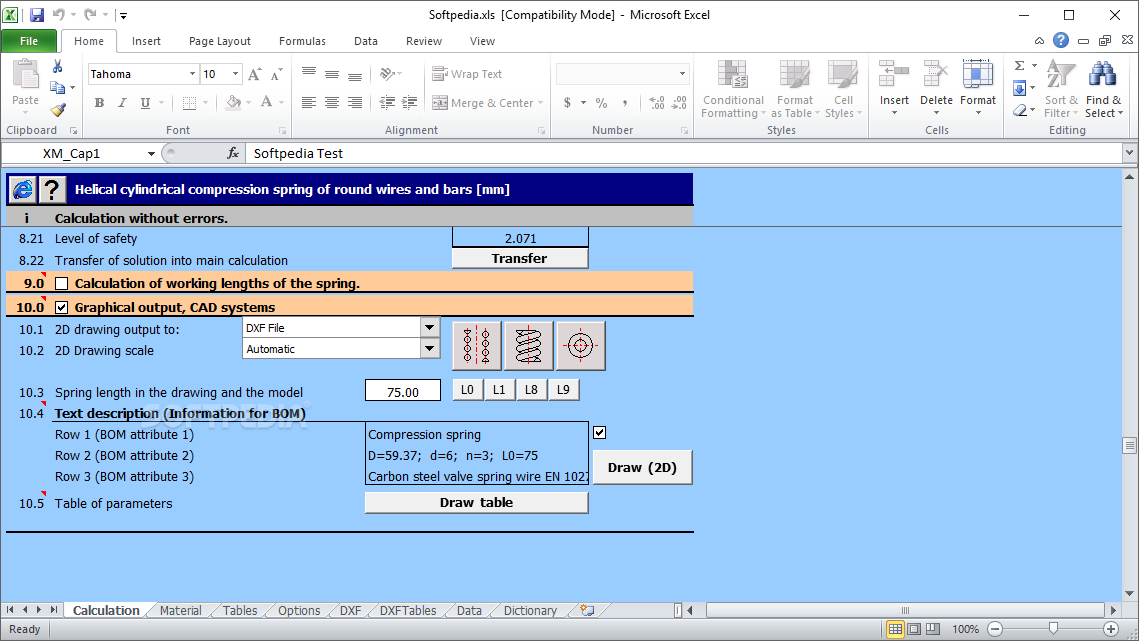Viewport: 1139px width, 641px height.
Task: Open Conditional Formatting menu
Action: pos(733,89)
